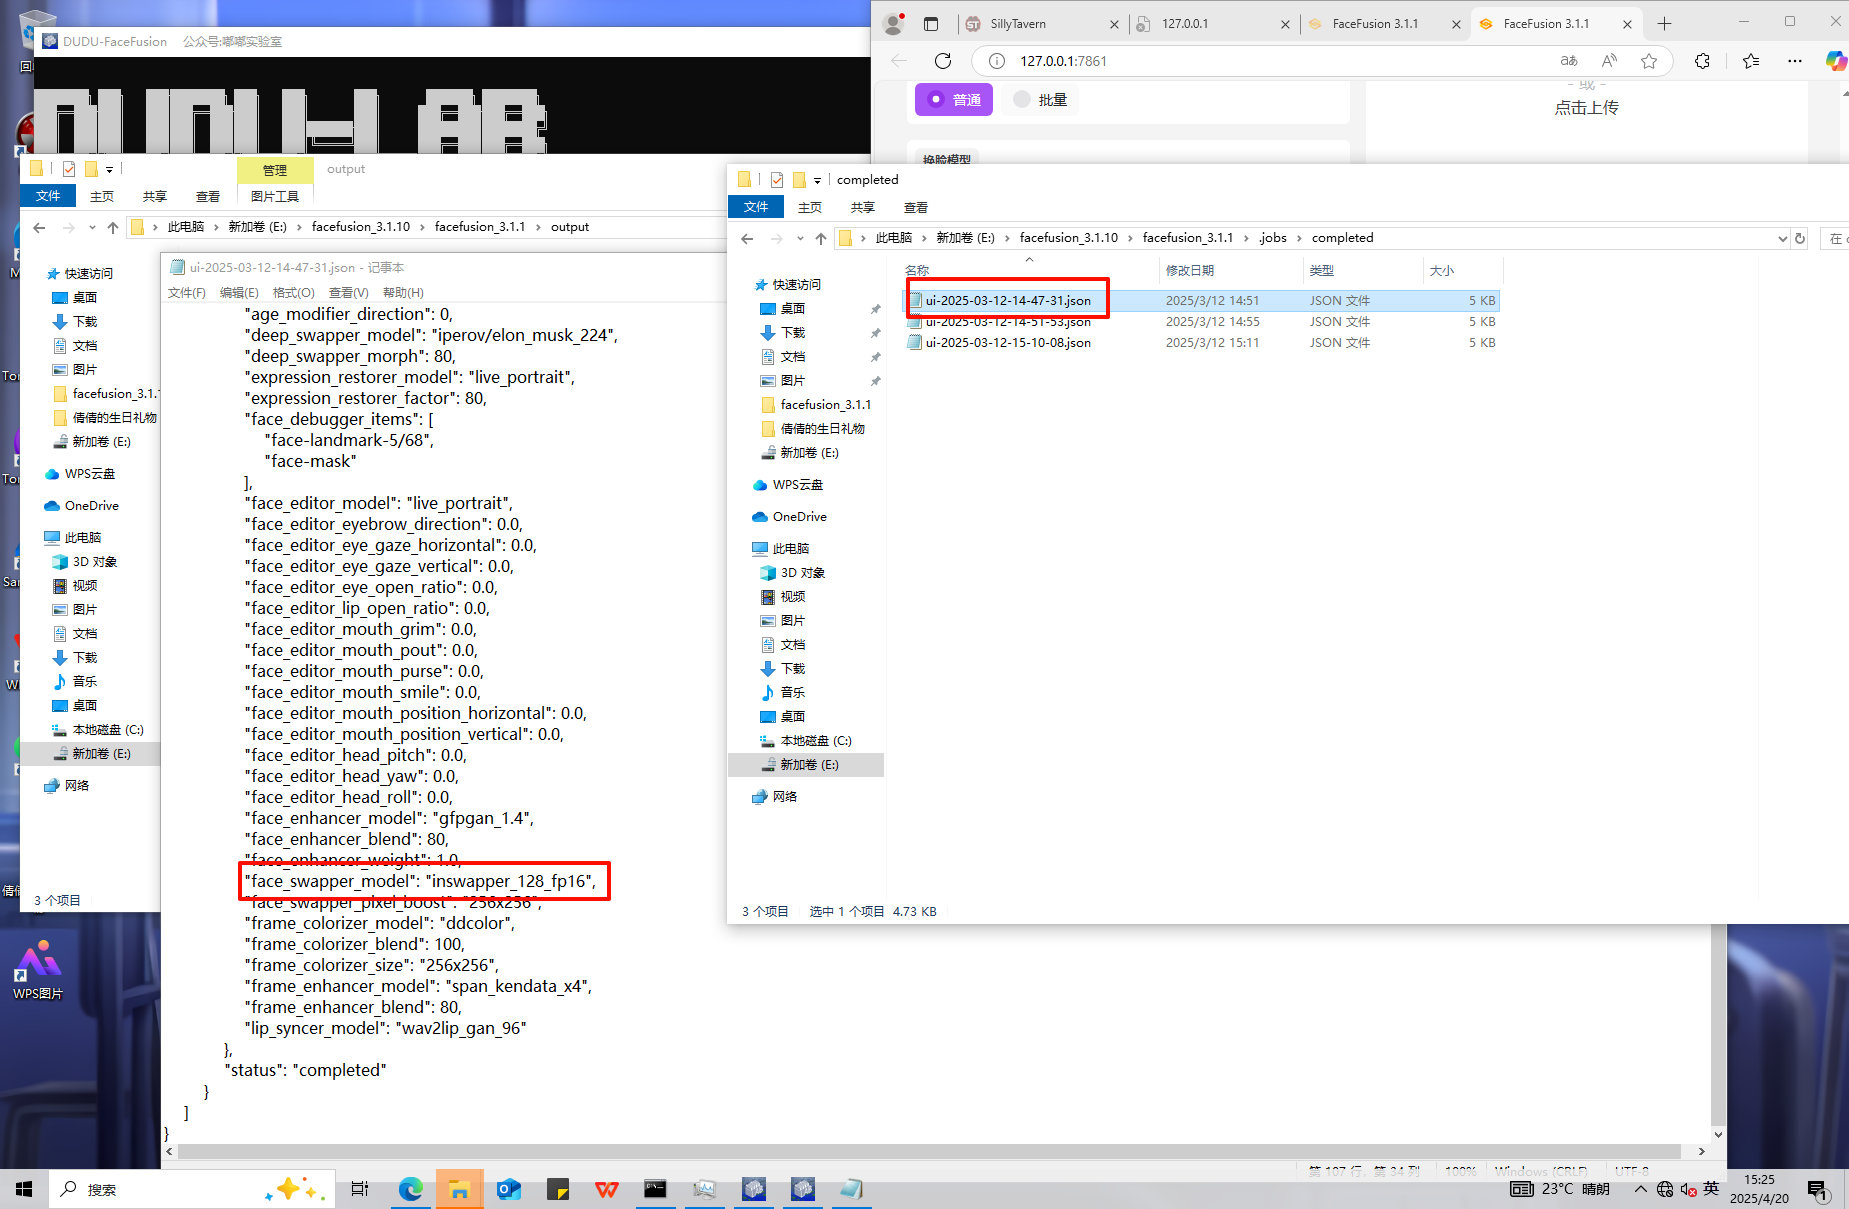Screen dimensions: 1849x1209
Task: Select 普通 mode radio option
Action: tap(954, 99)
